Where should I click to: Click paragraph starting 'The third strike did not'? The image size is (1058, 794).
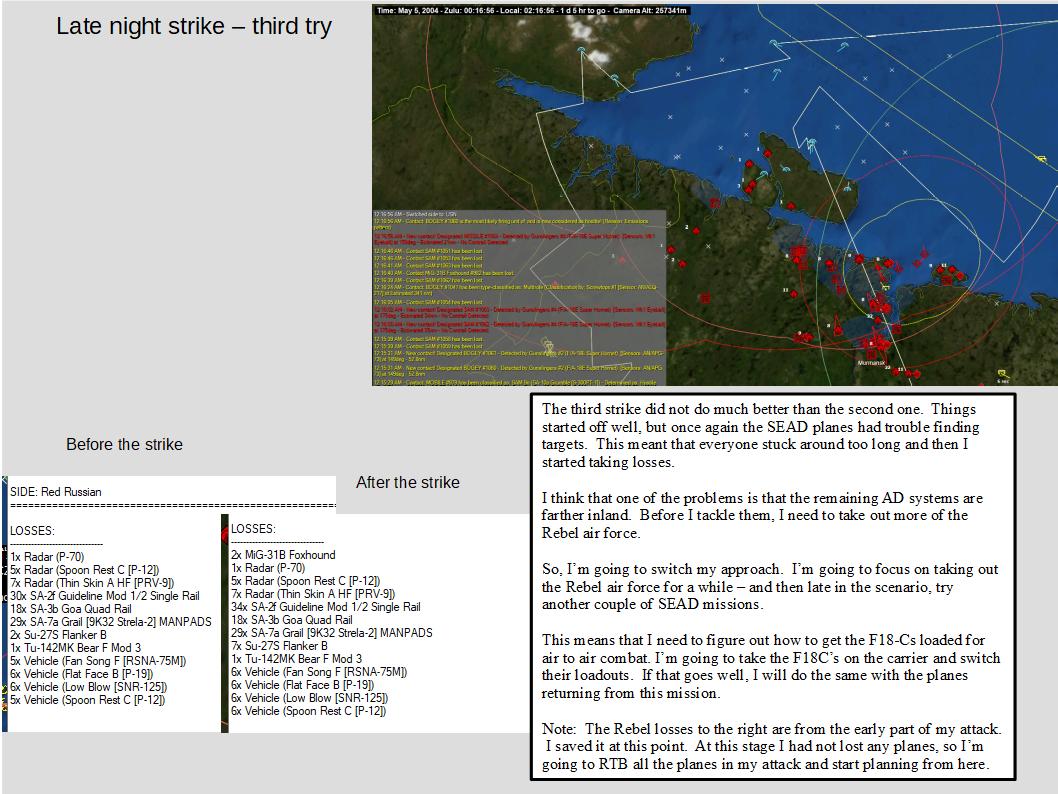760,436
